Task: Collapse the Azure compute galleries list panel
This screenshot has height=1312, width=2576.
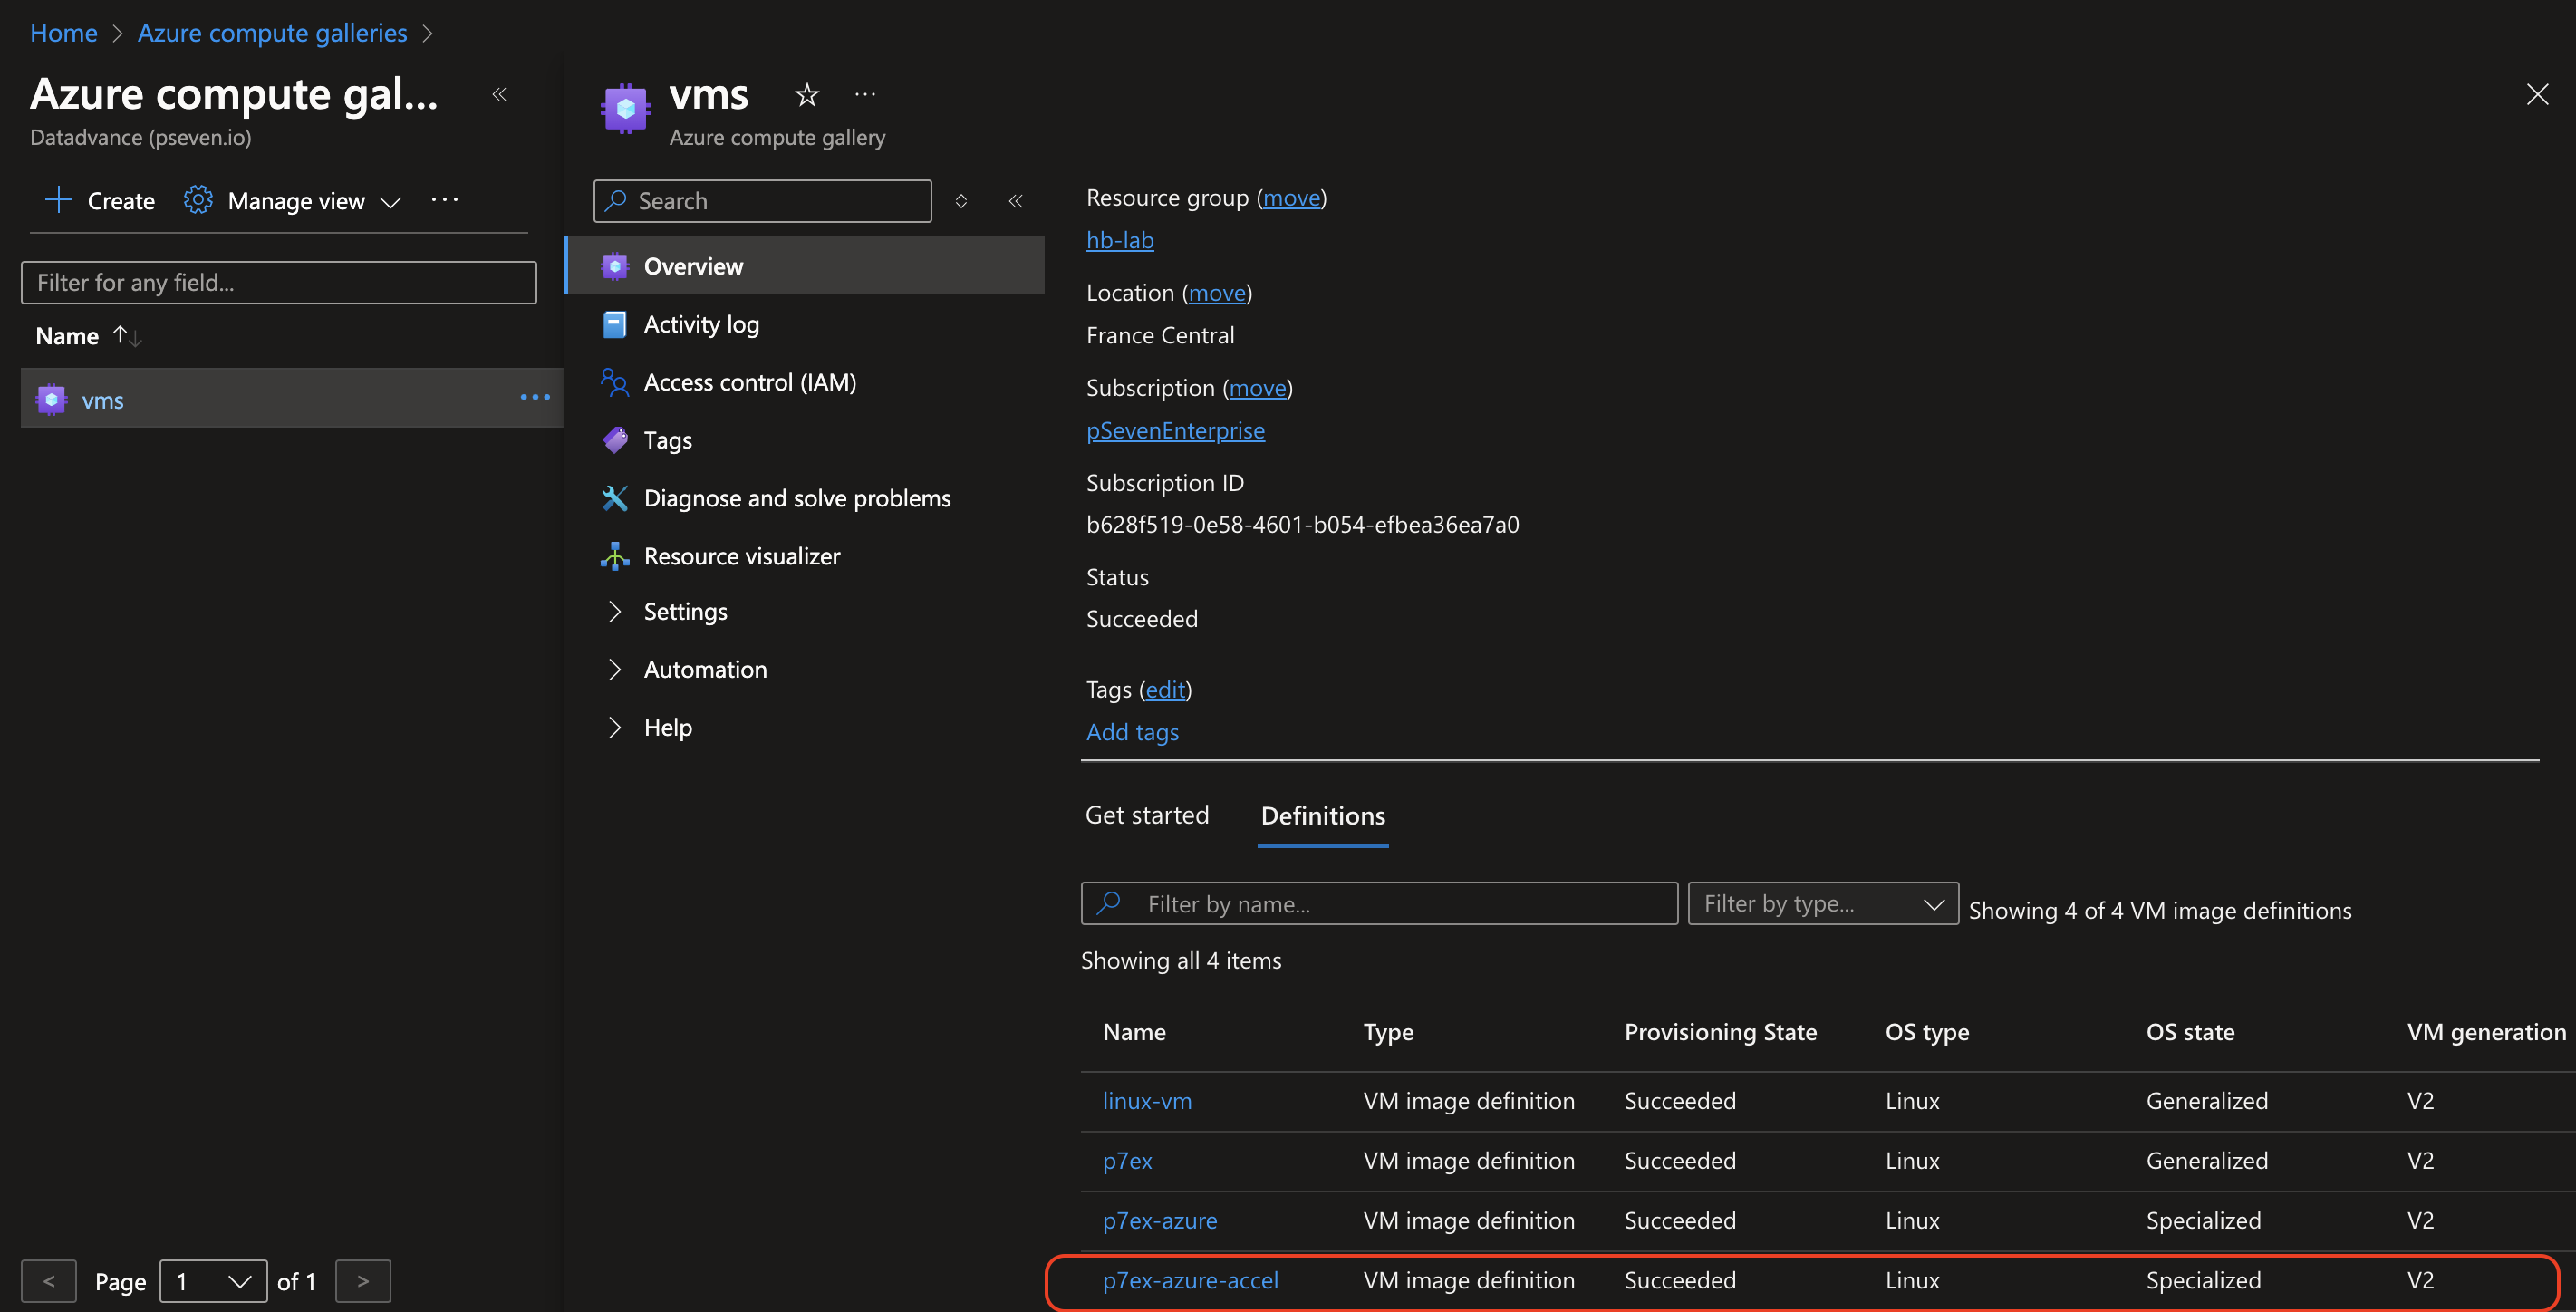Action: click(x=499, y=95)
